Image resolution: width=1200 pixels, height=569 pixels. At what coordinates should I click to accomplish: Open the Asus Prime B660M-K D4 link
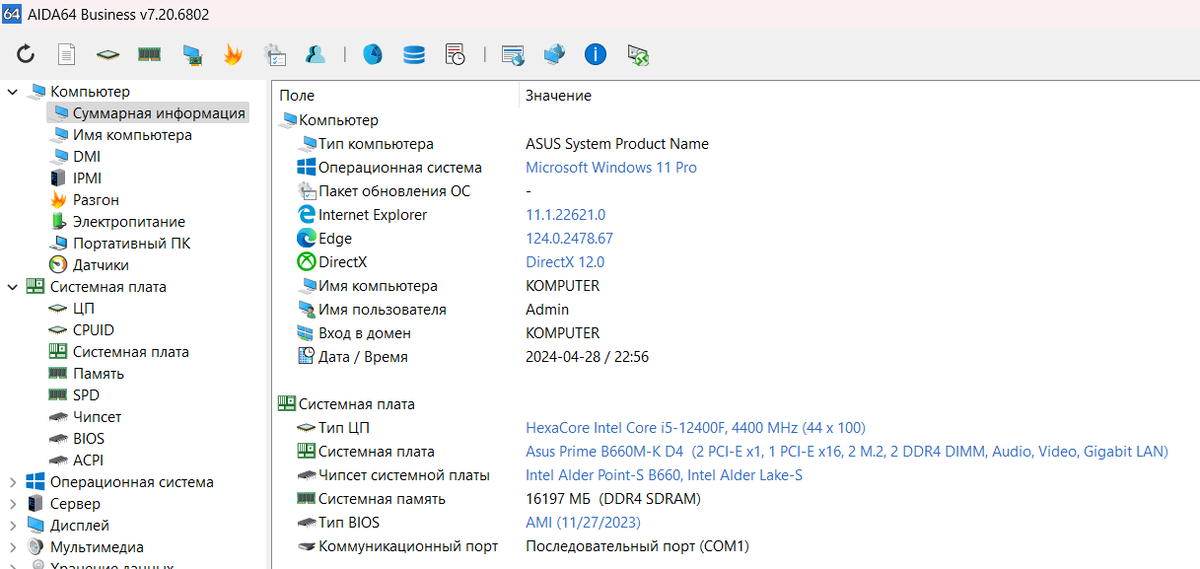coord(847,452)
